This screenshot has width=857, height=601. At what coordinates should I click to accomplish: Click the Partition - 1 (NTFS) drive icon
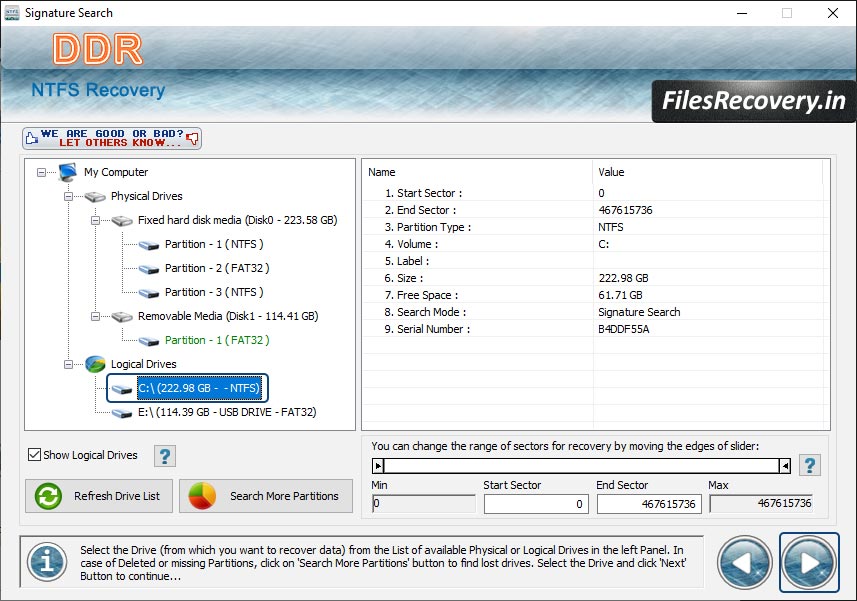[149, 245]
